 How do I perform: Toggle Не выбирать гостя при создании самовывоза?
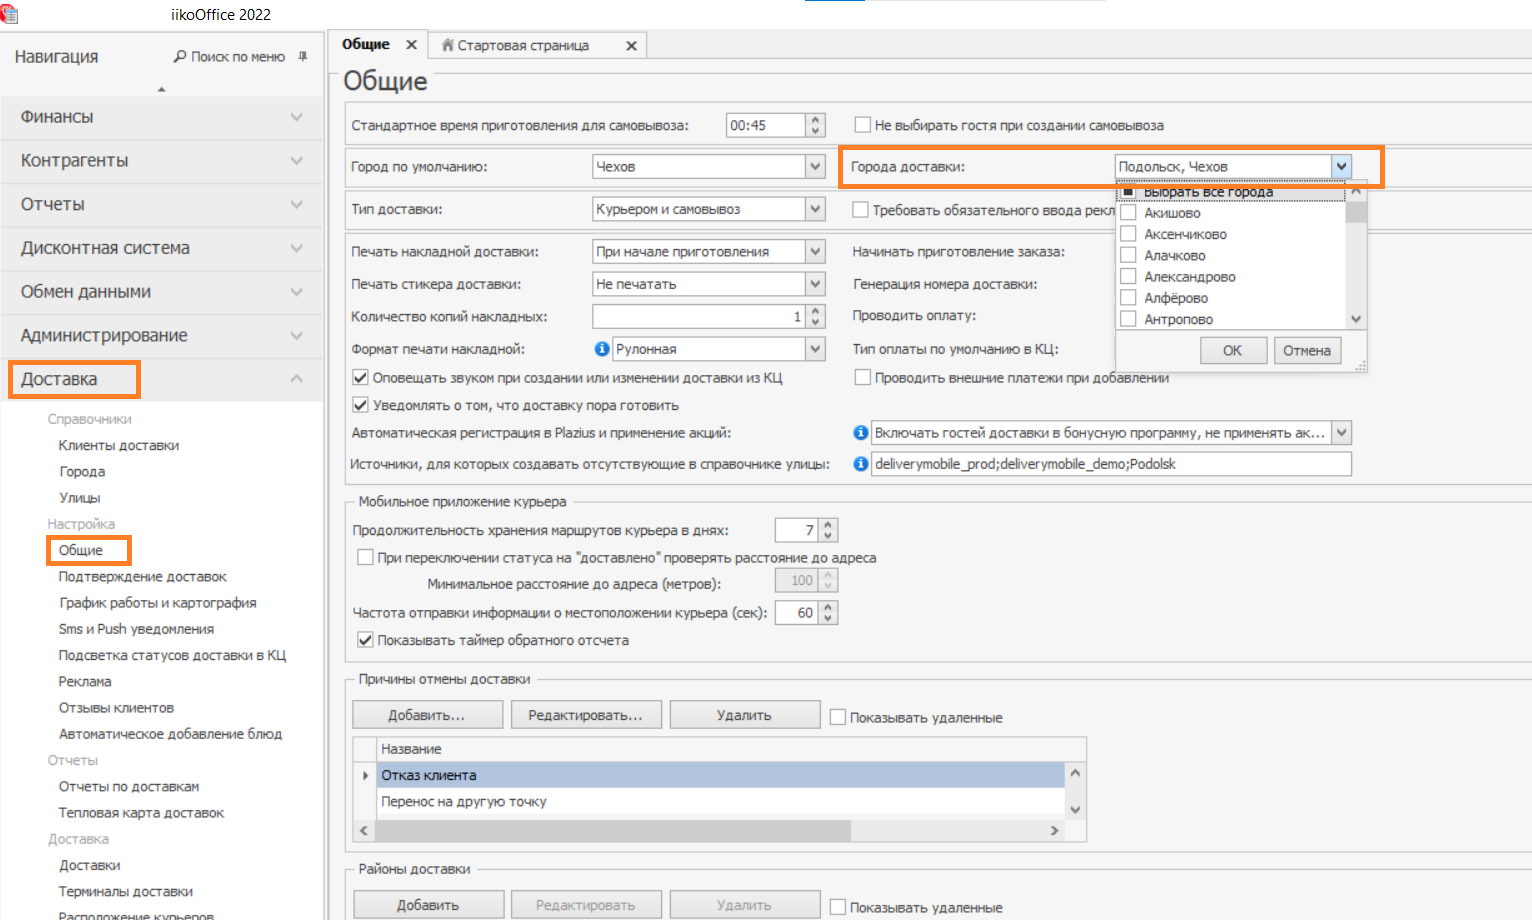tap(862, 125)
